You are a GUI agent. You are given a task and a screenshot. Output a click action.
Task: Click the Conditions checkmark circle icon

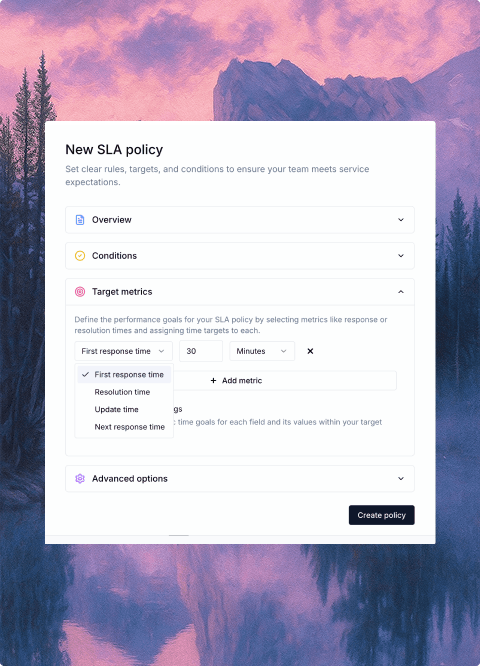(x=80, y=256)
